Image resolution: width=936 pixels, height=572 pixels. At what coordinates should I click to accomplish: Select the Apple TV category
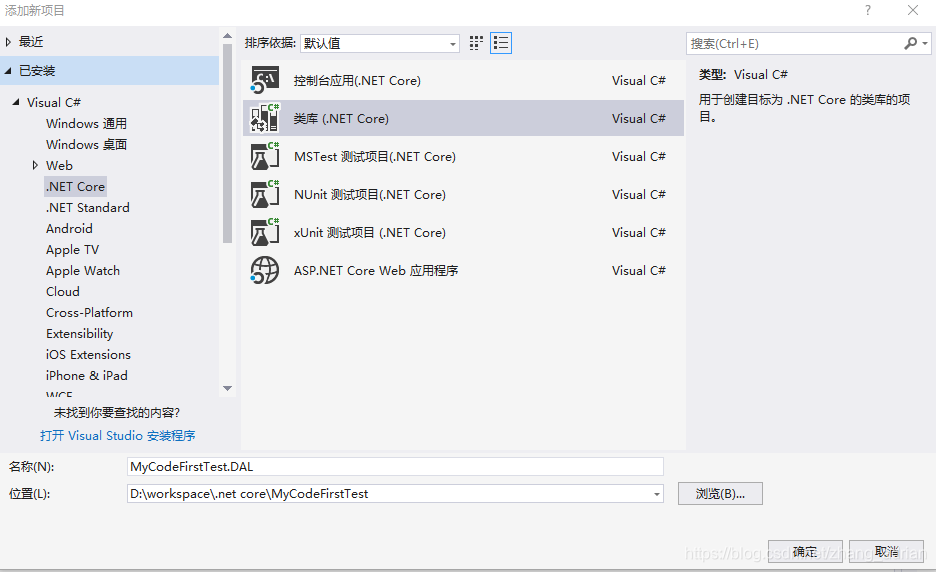72,250
